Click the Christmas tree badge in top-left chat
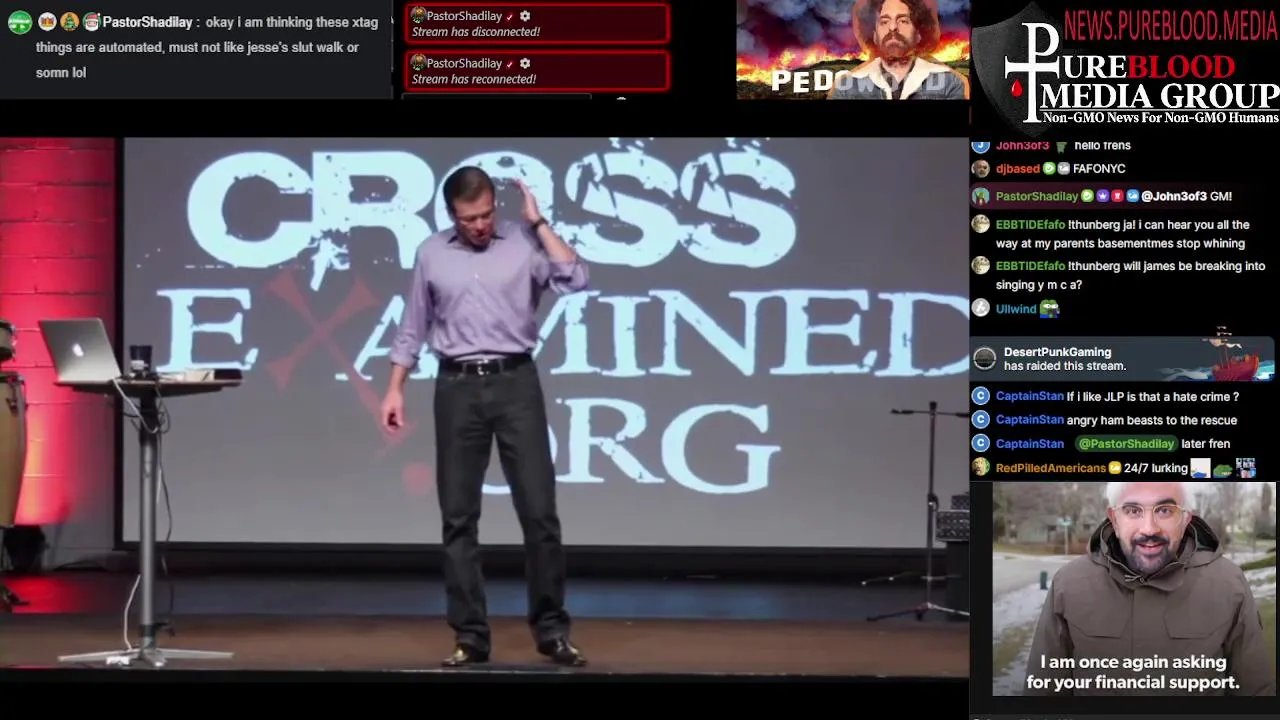The width and height of the screenshot is (1280, 720). [69, 22]
